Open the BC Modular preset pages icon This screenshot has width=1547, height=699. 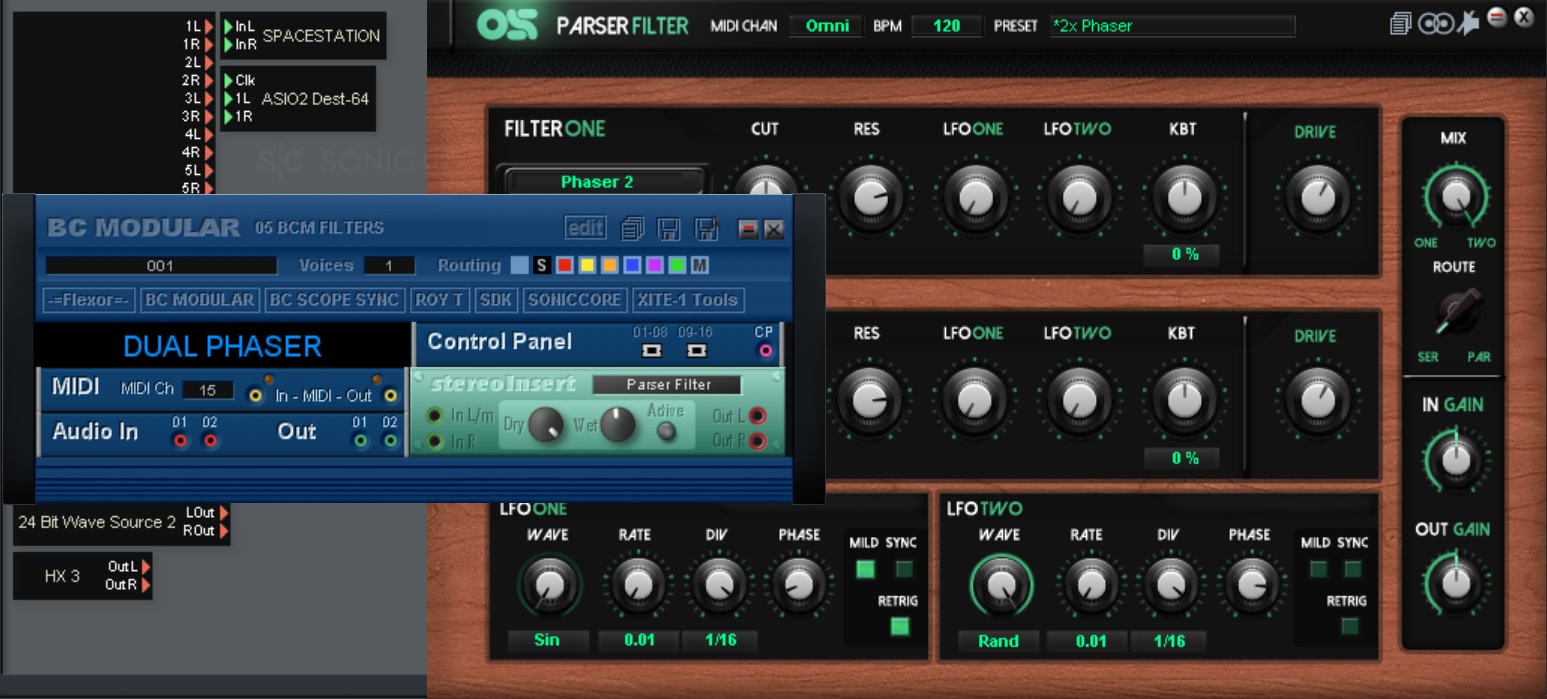(632, 229)
